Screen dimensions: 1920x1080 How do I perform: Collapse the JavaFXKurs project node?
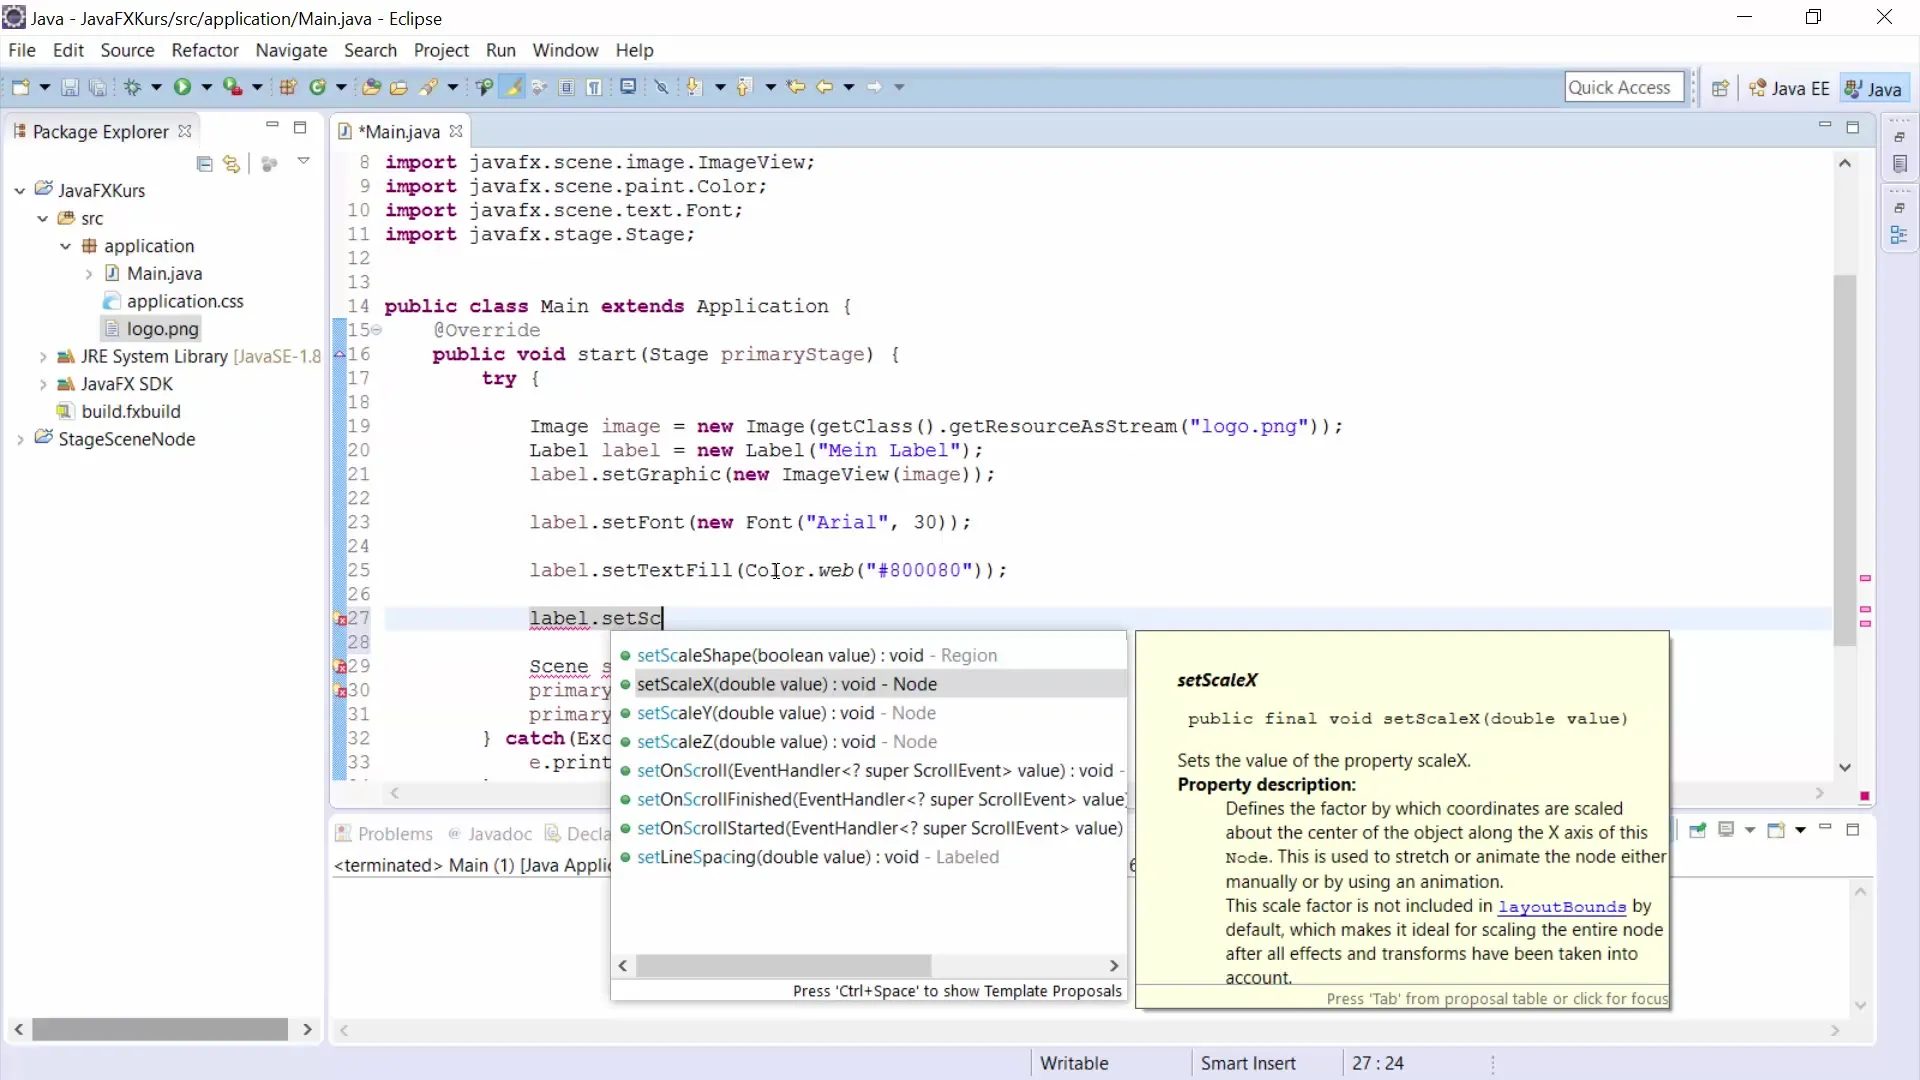point(19,190)
